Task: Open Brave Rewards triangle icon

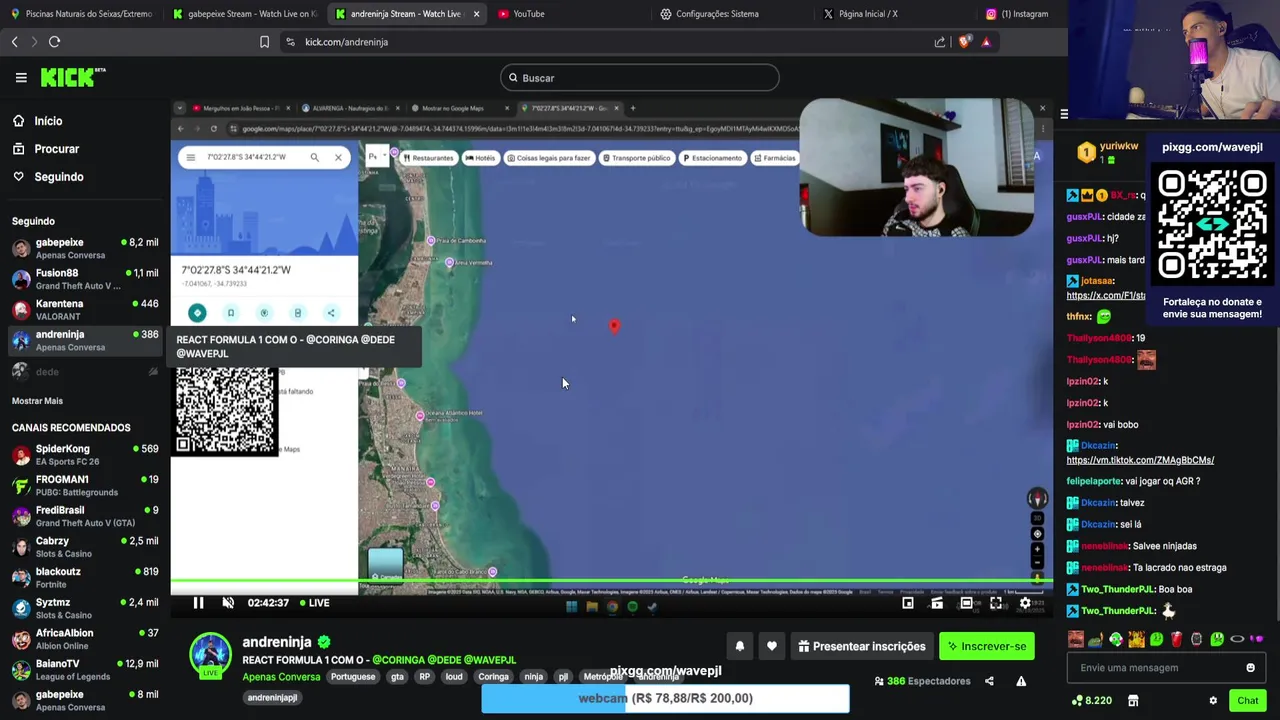Action: pos(986,42)
